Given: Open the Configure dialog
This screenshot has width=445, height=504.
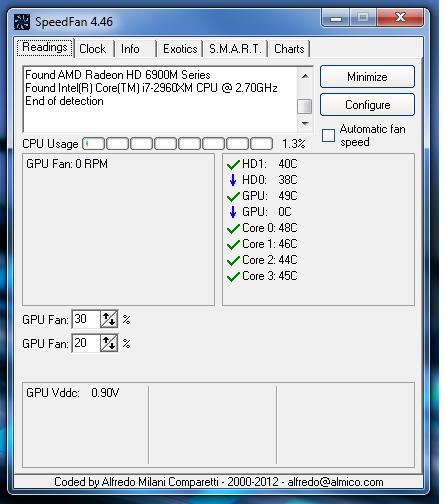Looking at the screenshot, I should pos(367,105).
